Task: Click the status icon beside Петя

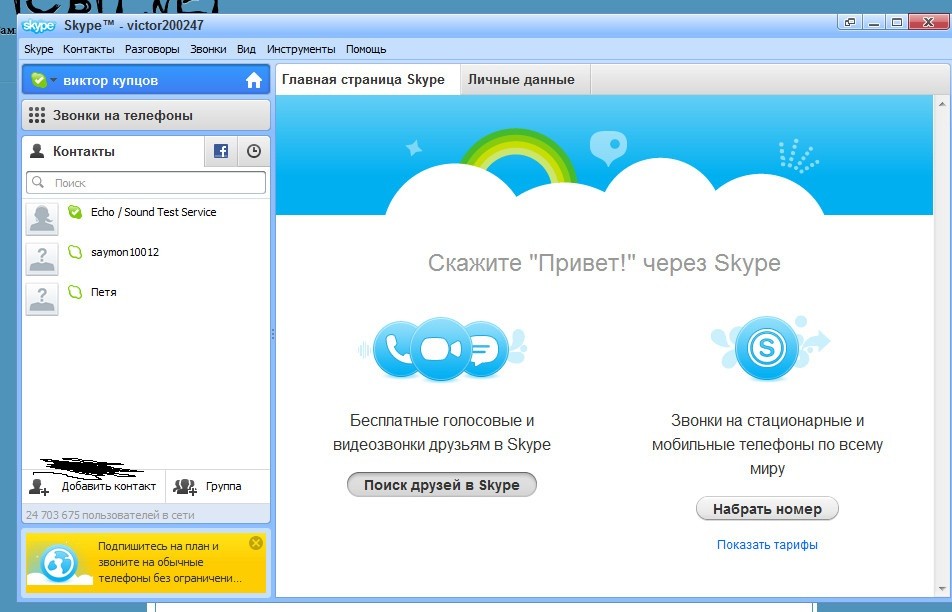Action: [x=75, y=292]
